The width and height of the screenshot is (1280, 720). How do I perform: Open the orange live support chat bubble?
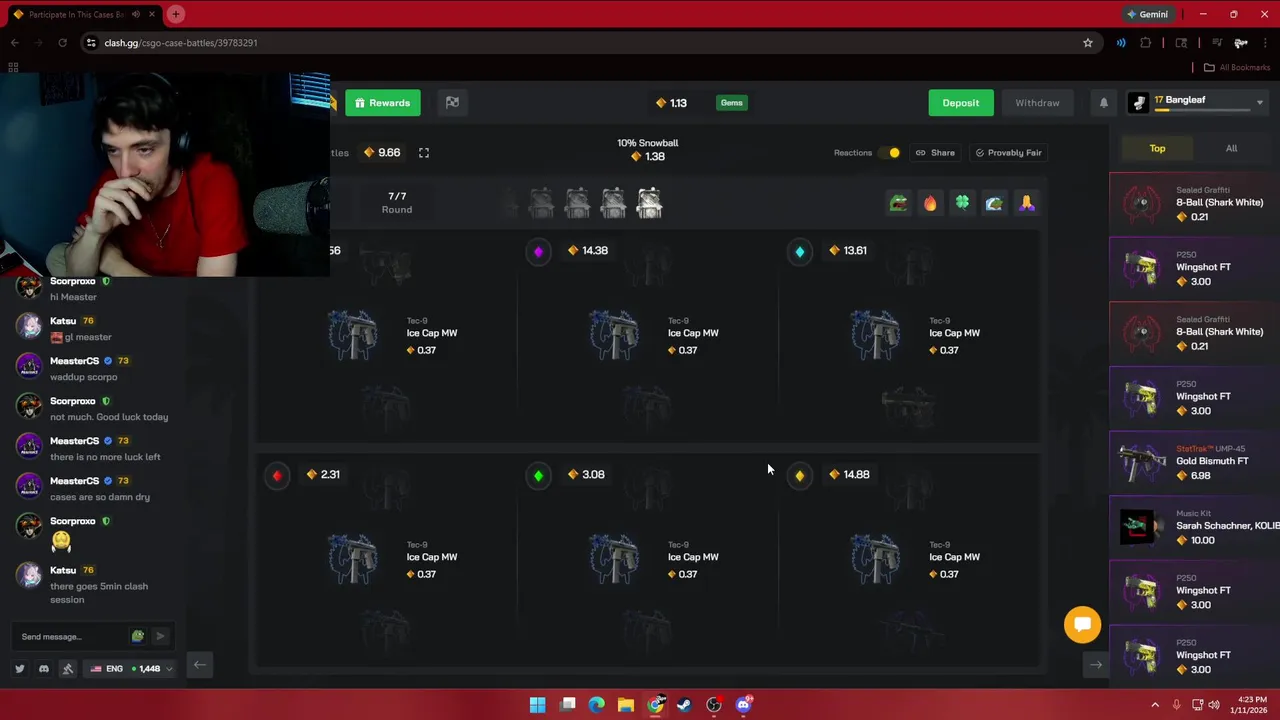click(1082, 625)
